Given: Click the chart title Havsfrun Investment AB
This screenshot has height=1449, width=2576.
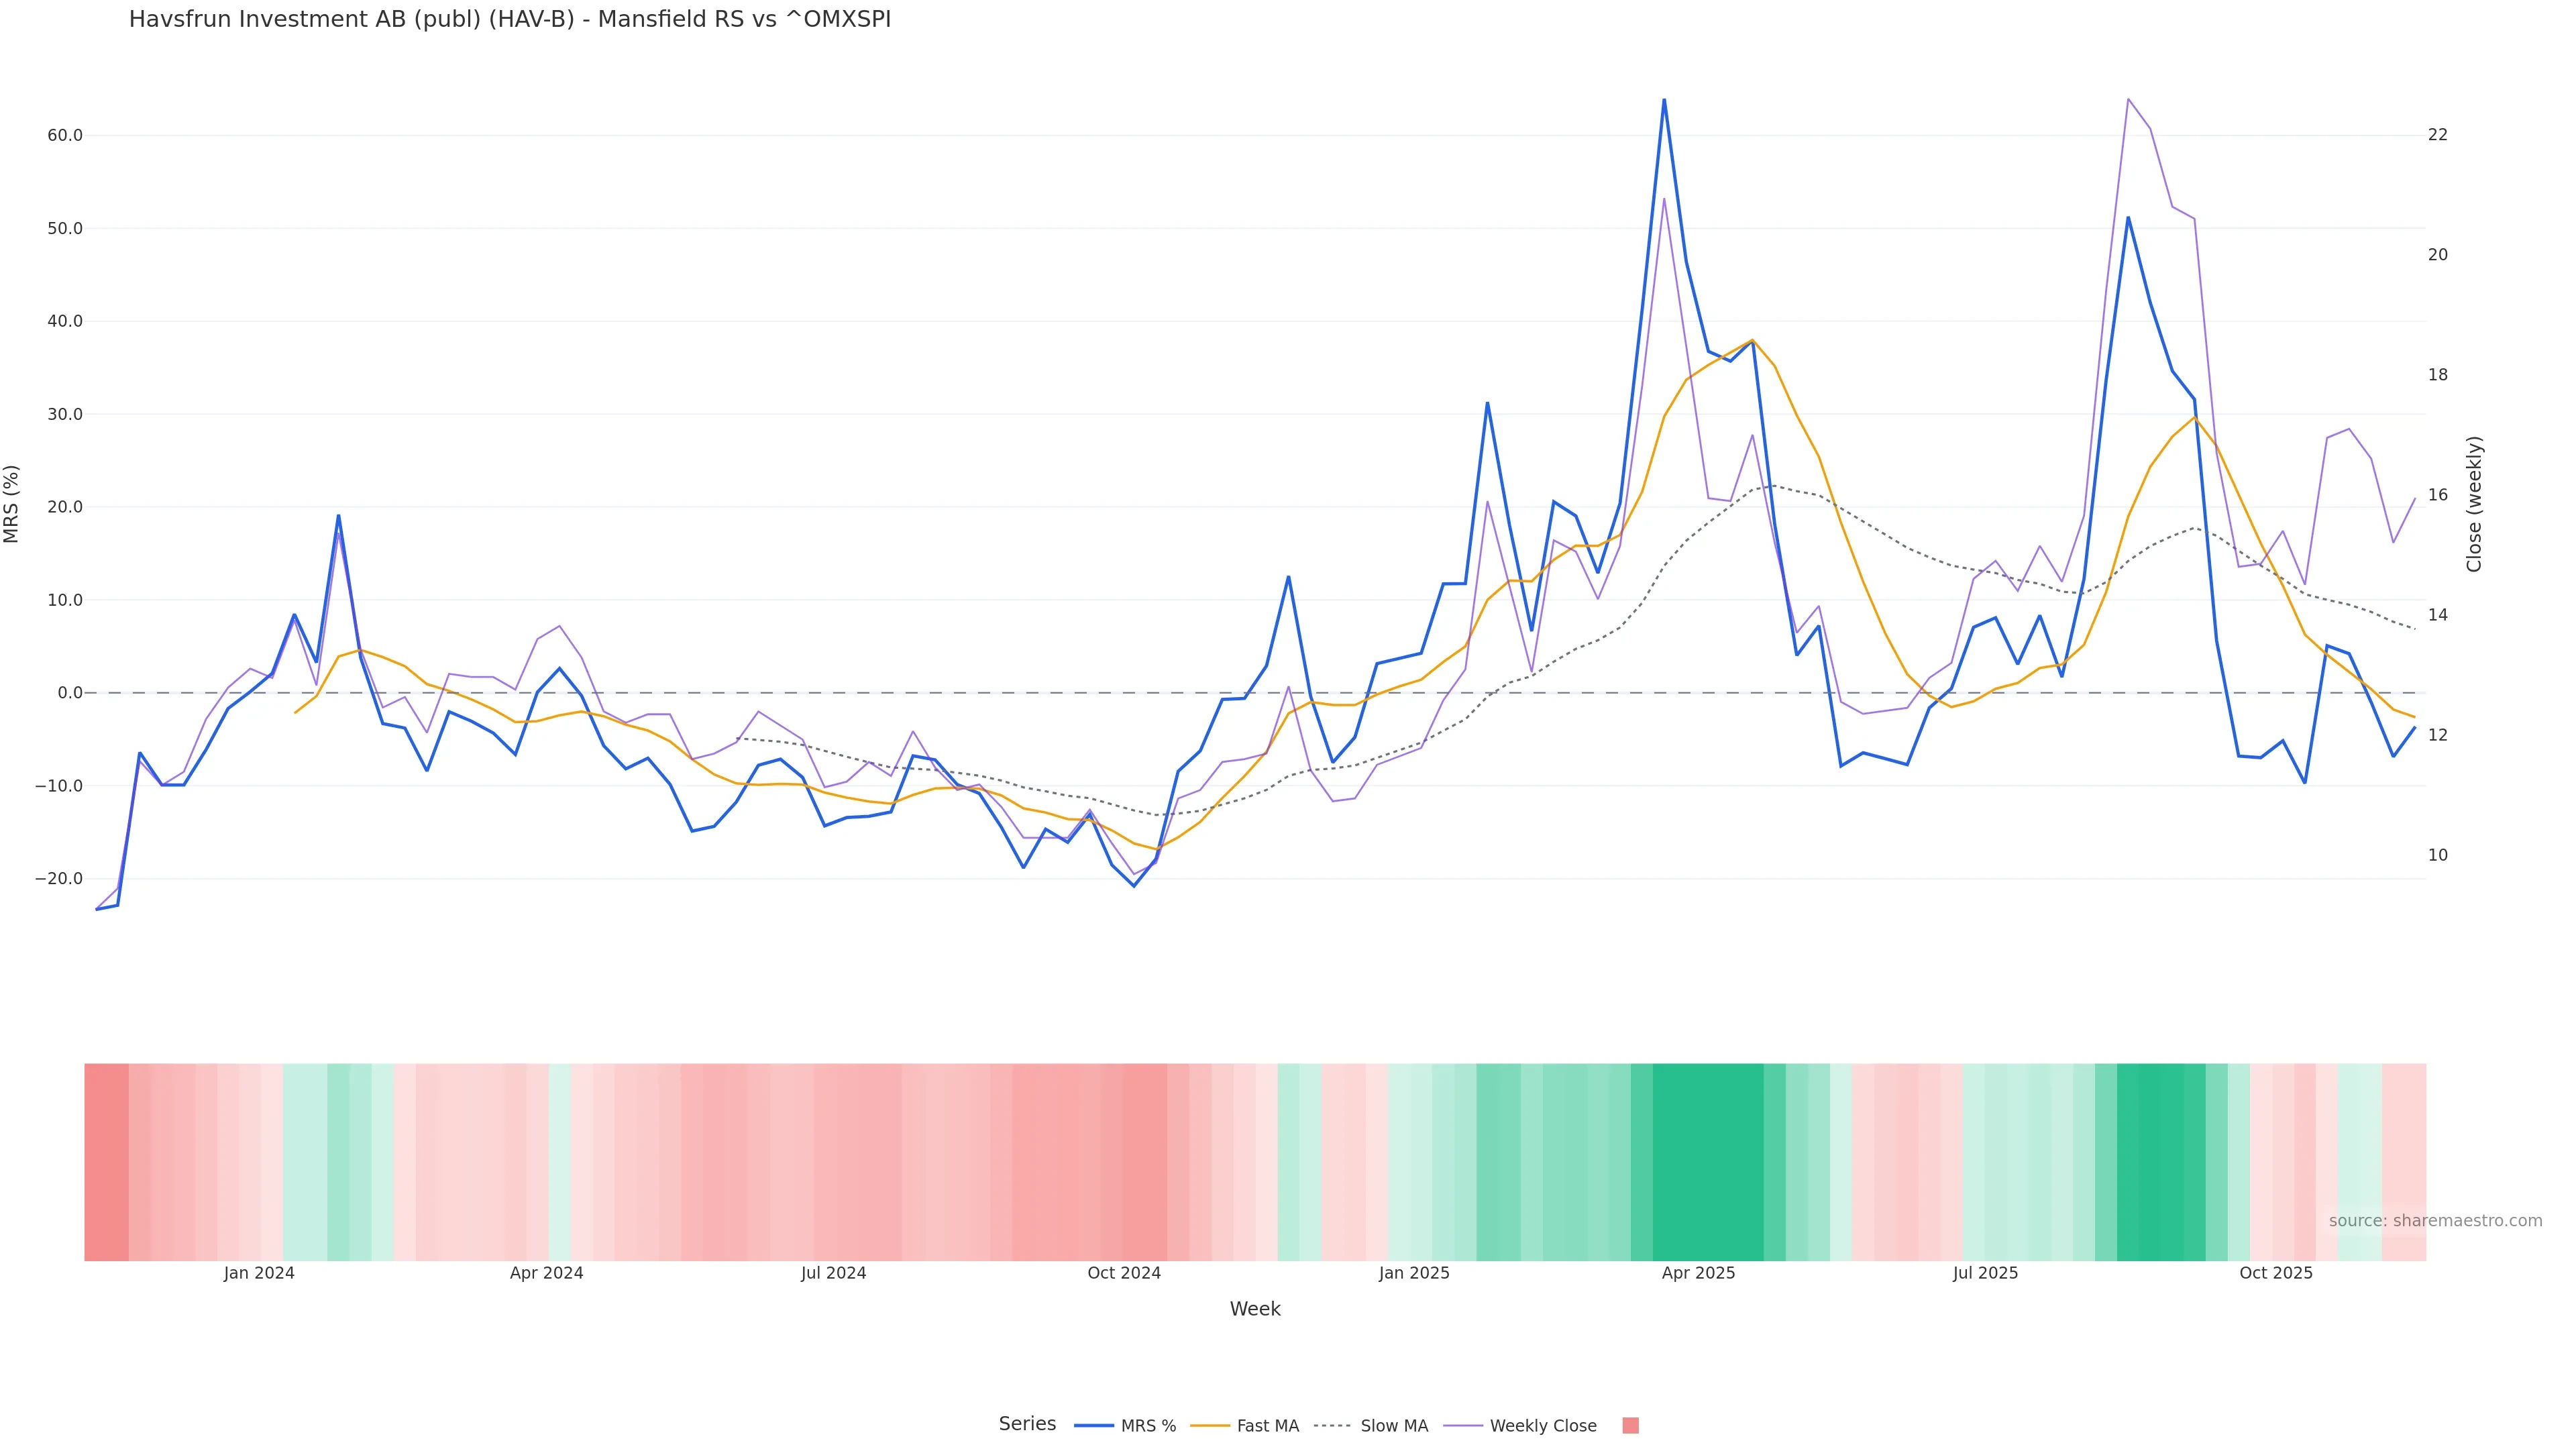Looking at the screenshot, I should (x=509, y=19).
